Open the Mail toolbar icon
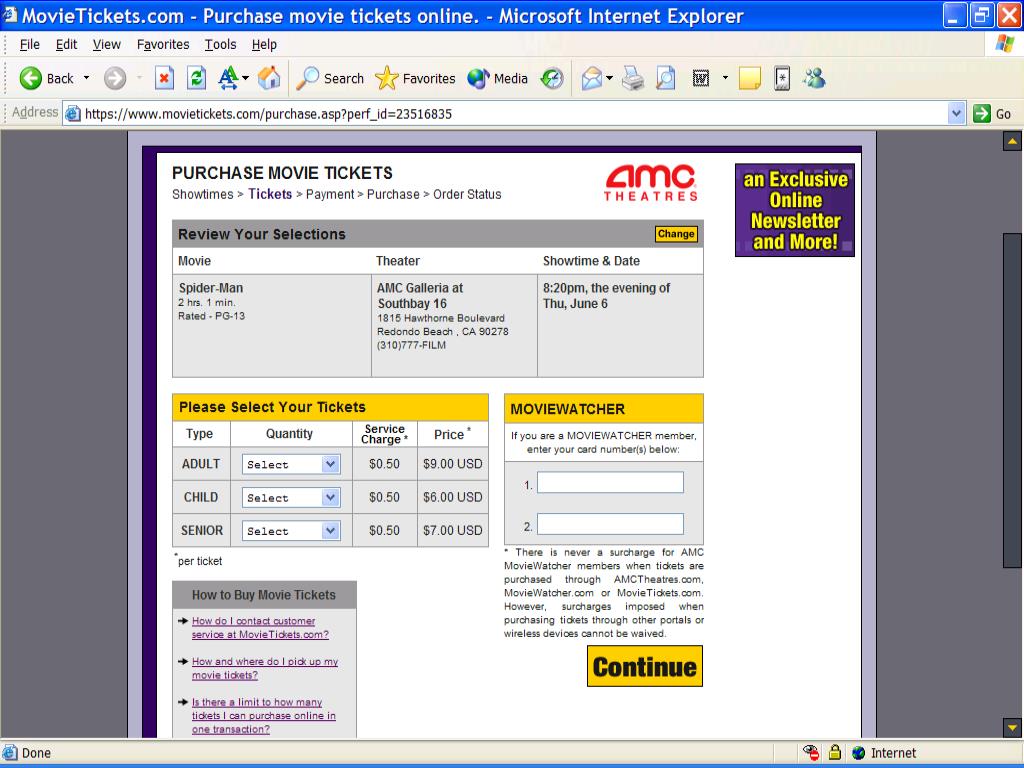 click(592, 78)
